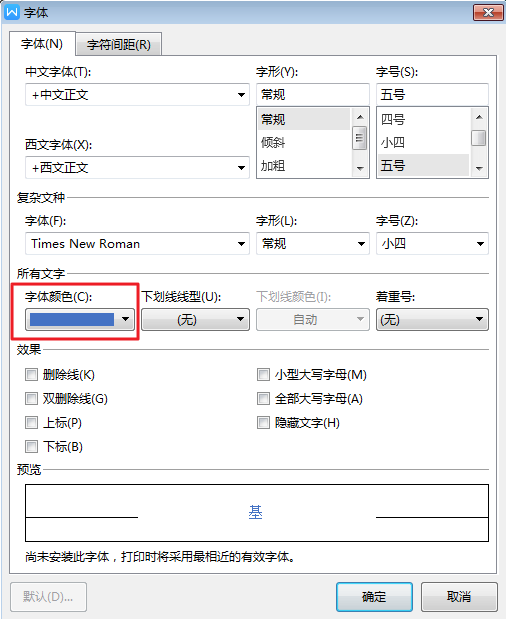This screenshot has width=506, height=619.
Task: Click the WPS icon in the title bar
Action: (x=12, y=12)
